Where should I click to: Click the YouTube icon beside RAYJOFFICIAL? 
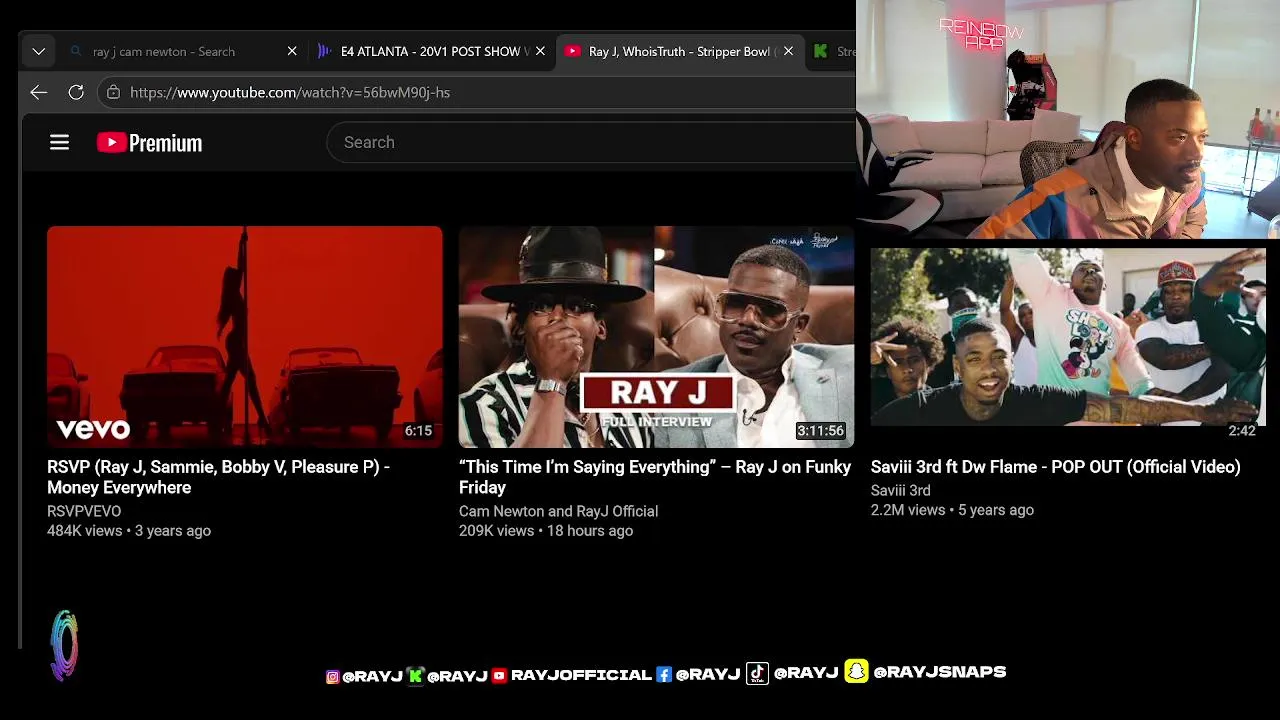pos(499,676)
